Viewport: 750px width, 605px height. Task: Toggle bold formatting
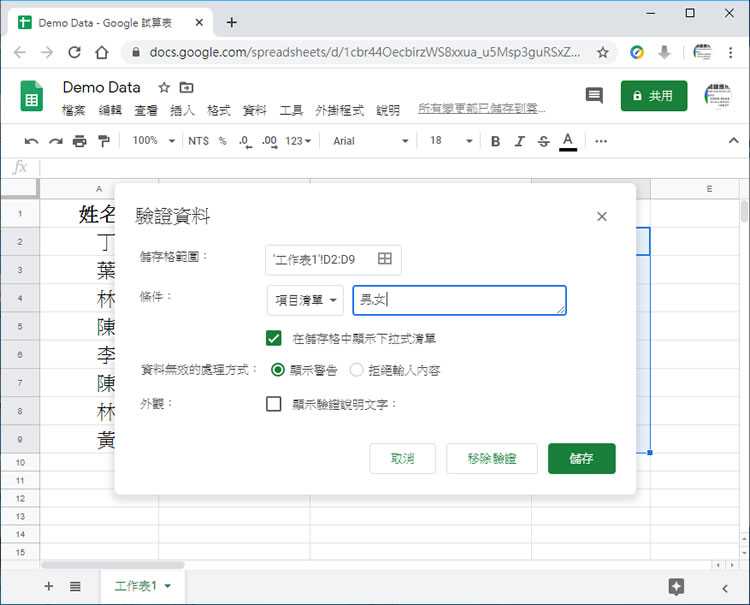point(496,141)
